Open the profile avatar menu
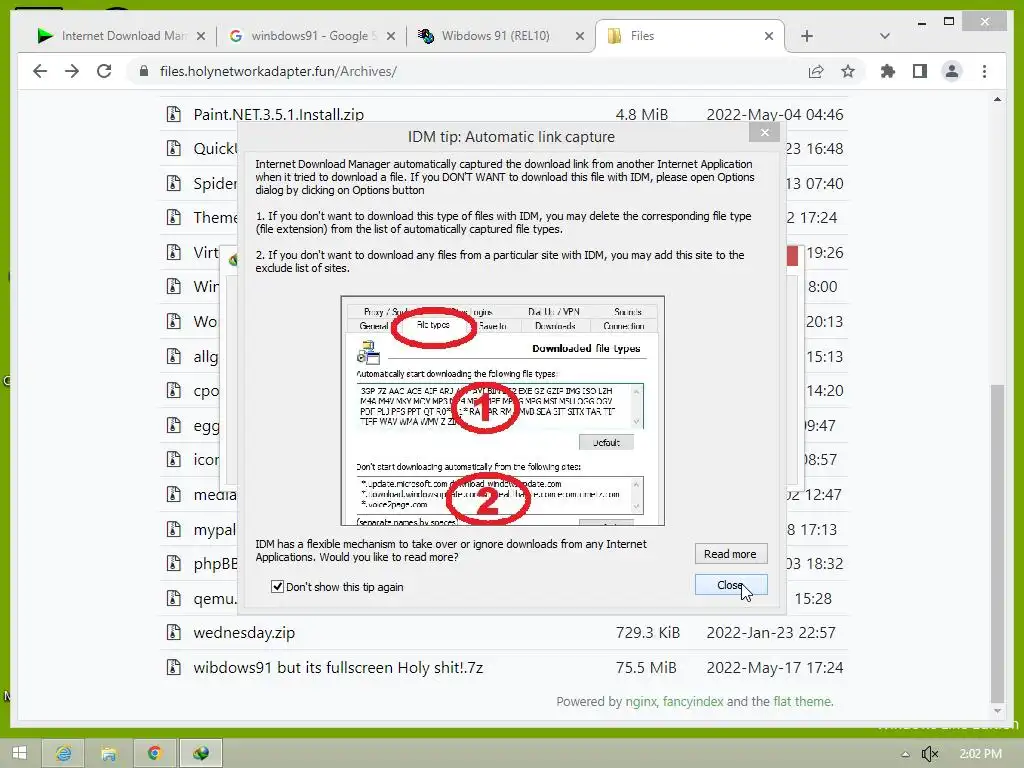 click(952, 71)
